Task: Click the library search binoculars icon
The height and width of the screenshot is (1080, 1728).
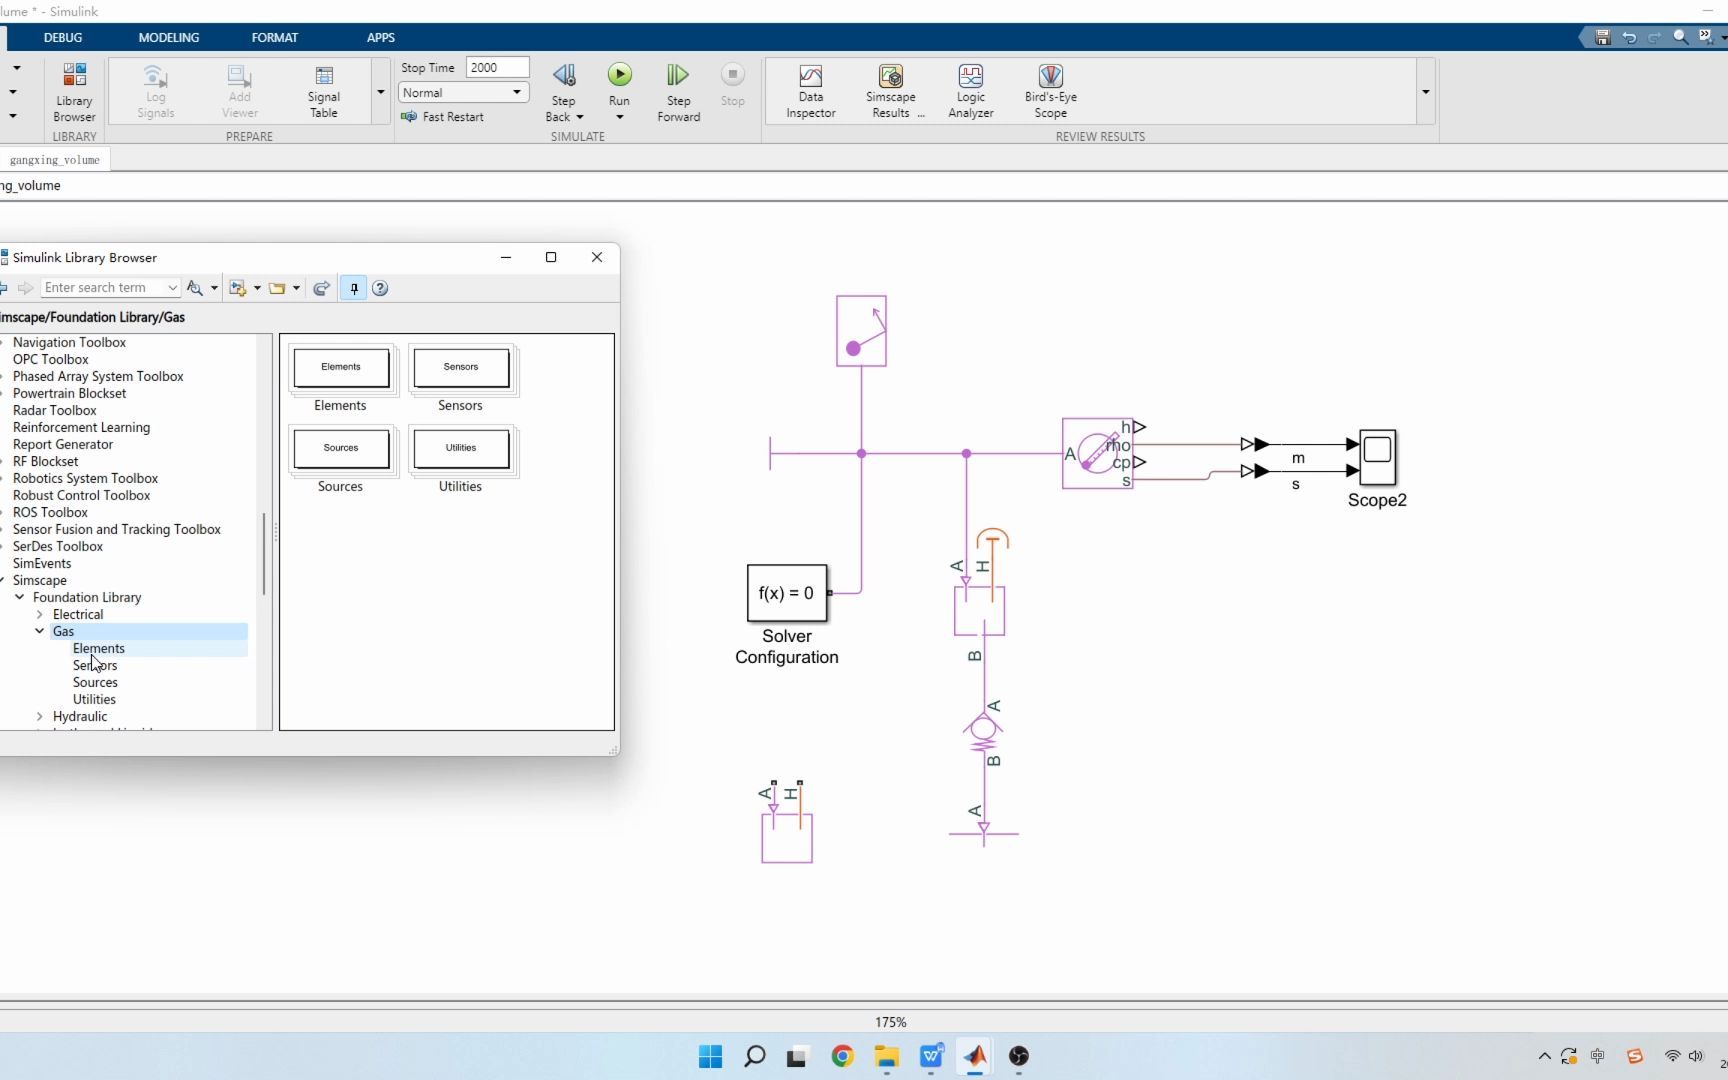Action: (195, 288)
